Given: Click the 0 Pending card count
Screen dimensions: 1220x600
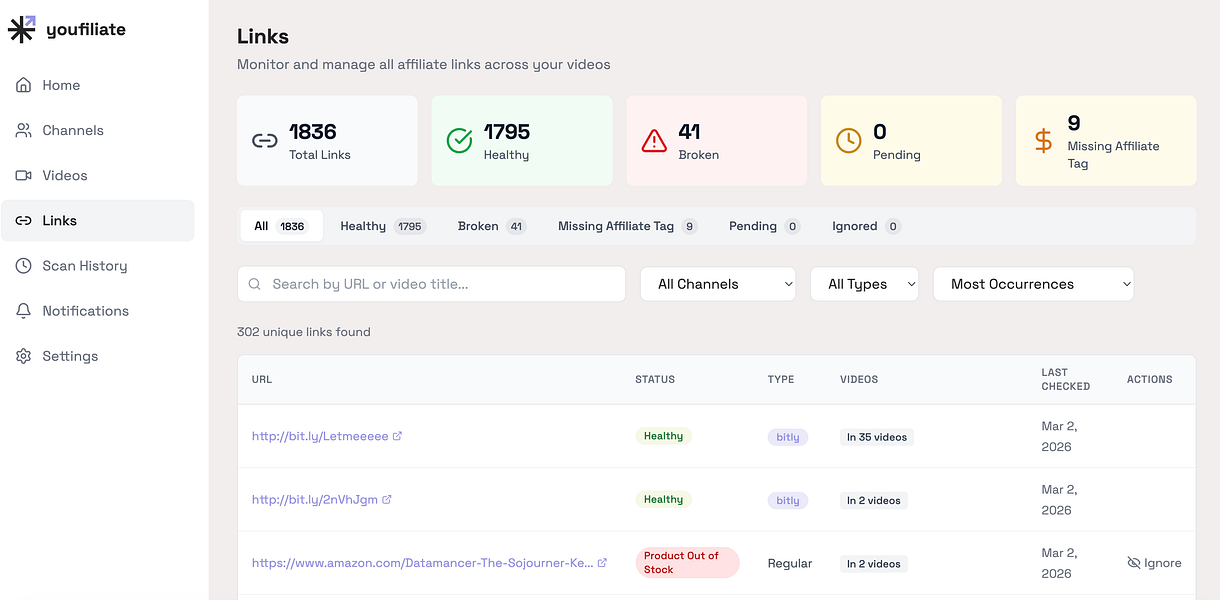Looking at the screenshot, I should click(x=880, y=131).
